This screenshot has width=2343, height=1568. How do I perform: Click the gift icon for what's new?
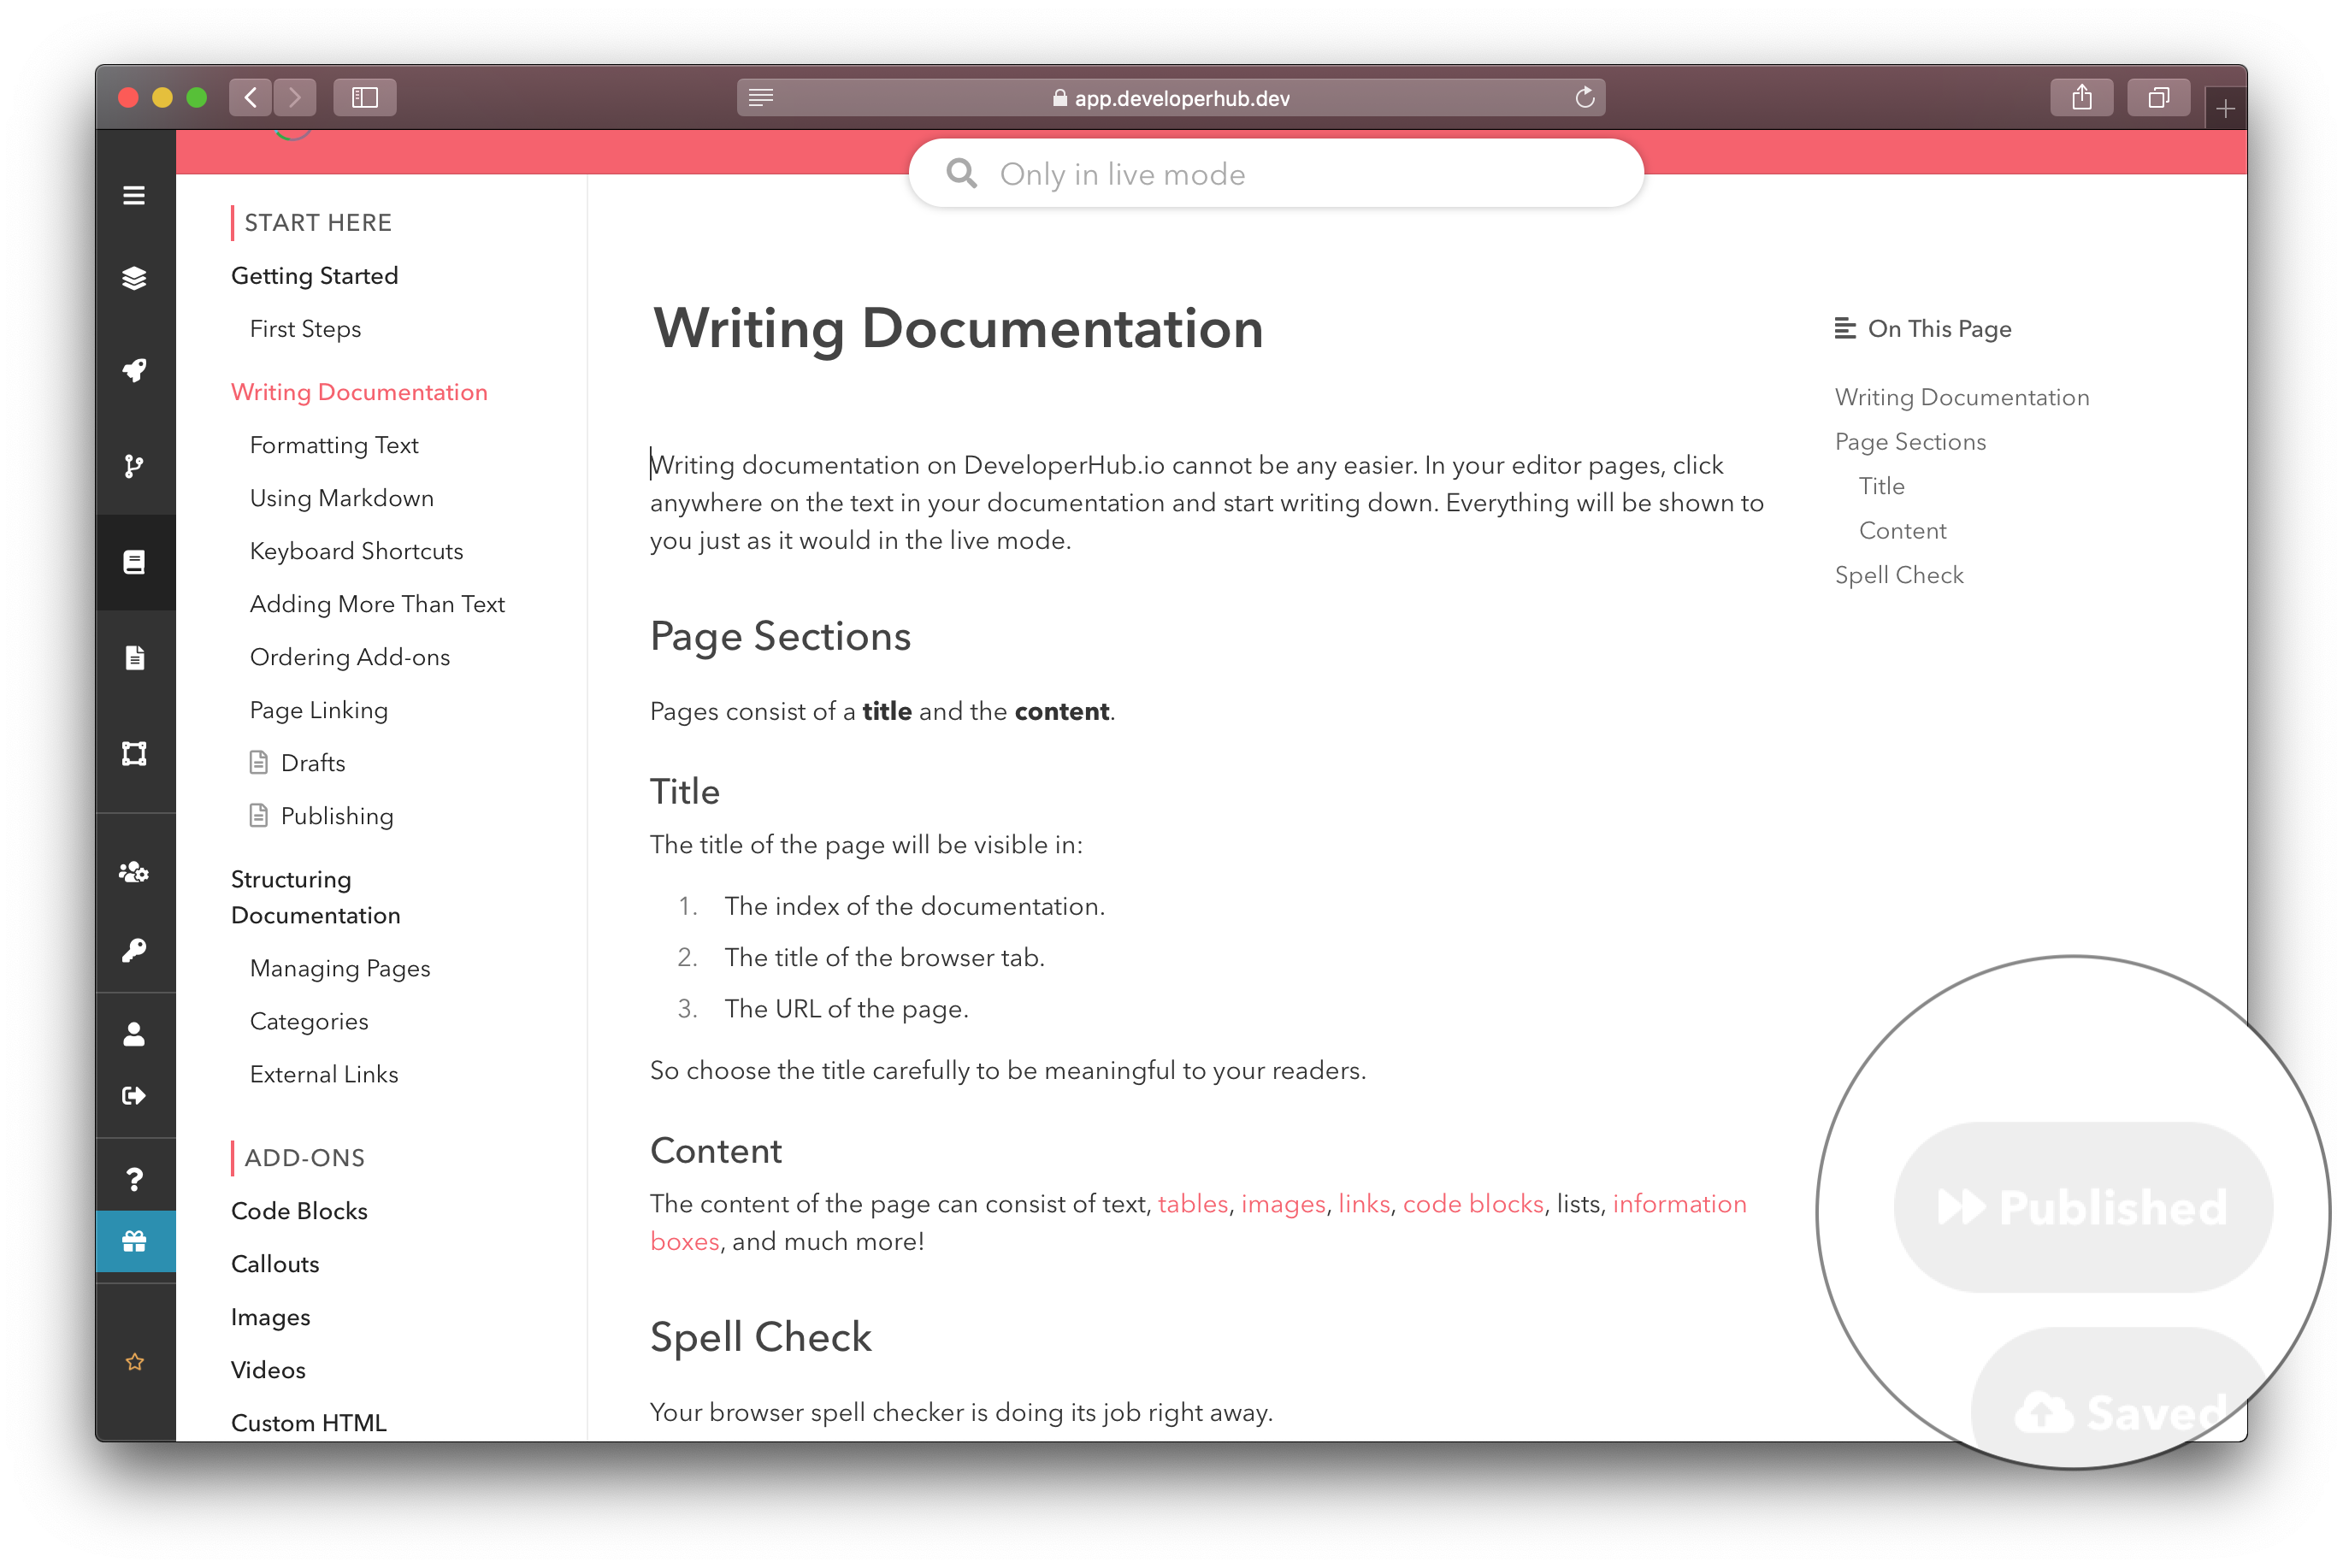click(x=135, y=1241)
